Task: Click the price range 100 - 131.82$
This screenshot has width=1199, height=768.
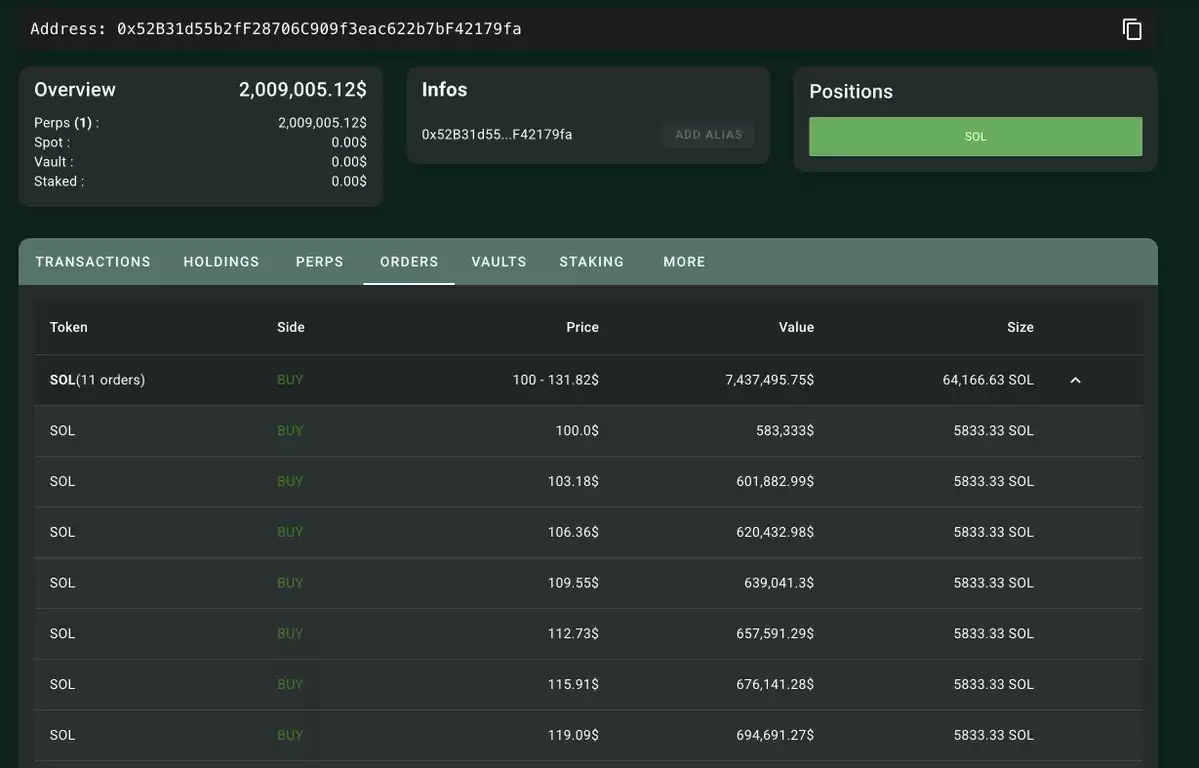Action: click(556, 380)
